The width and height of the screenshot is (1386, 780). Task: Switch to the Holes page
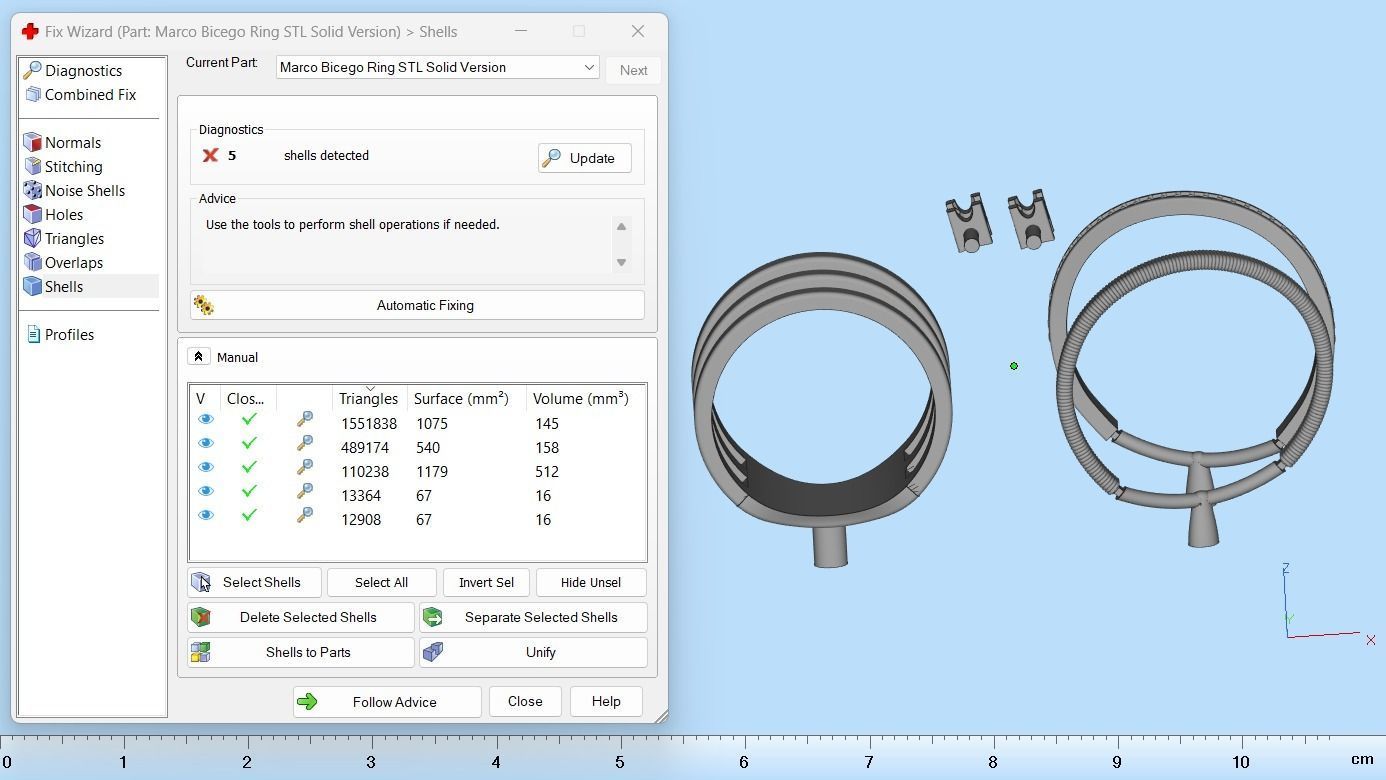point(64,214)
